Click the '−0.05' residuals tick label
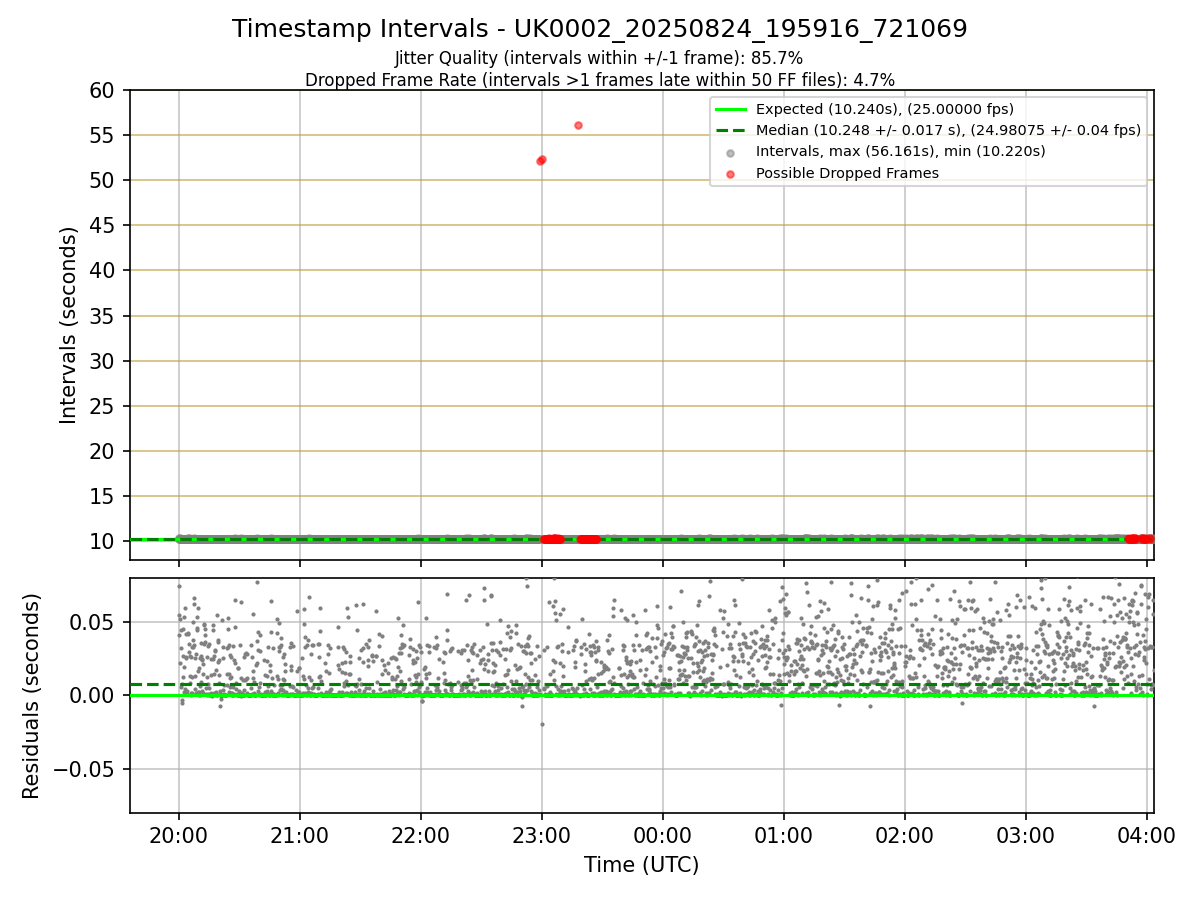This screenshot has width=1200, height=900. [86, 769]
